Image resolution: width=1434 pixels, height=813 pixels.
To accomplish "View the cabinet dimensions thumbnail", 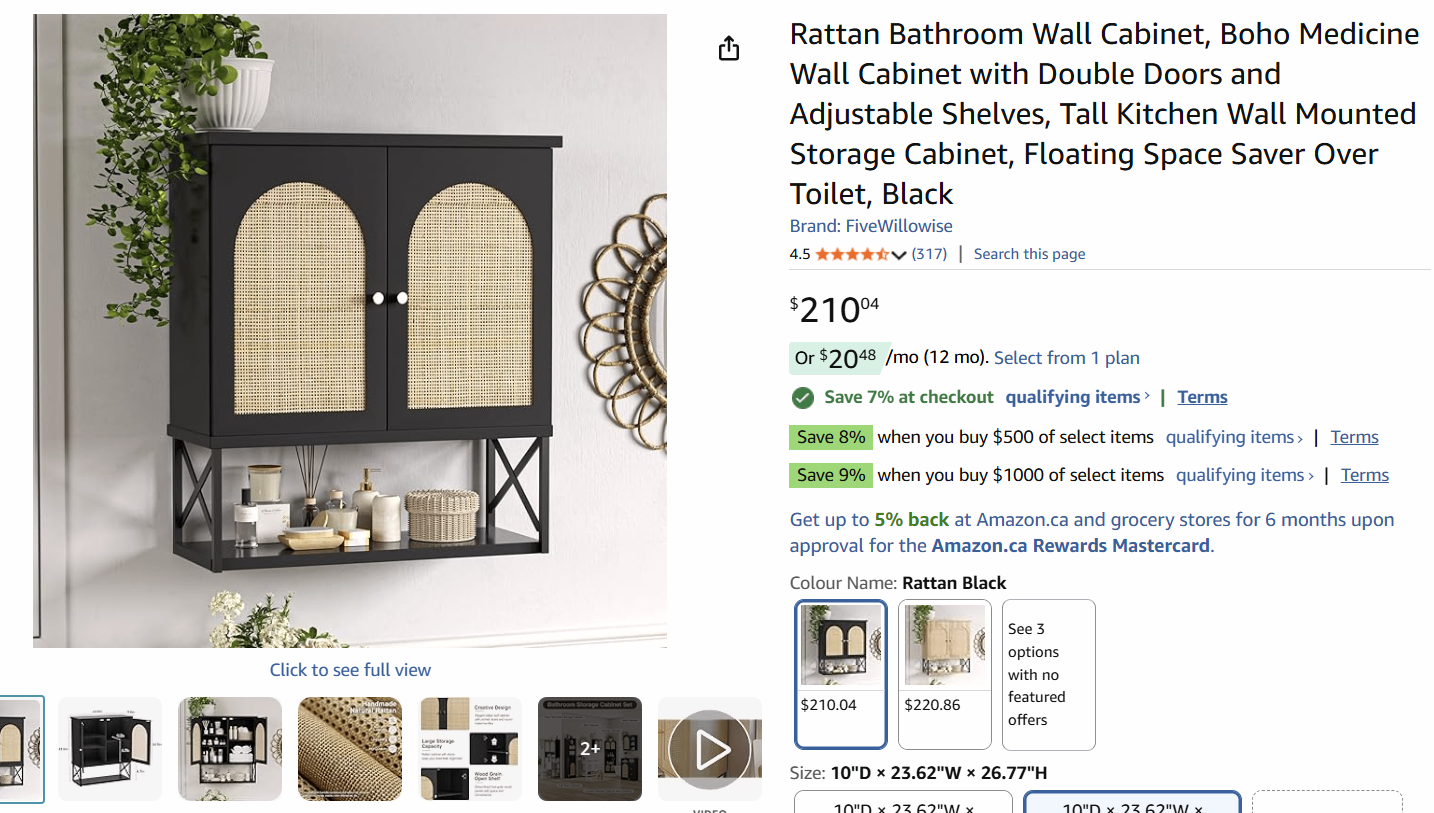I will point(110,749).
